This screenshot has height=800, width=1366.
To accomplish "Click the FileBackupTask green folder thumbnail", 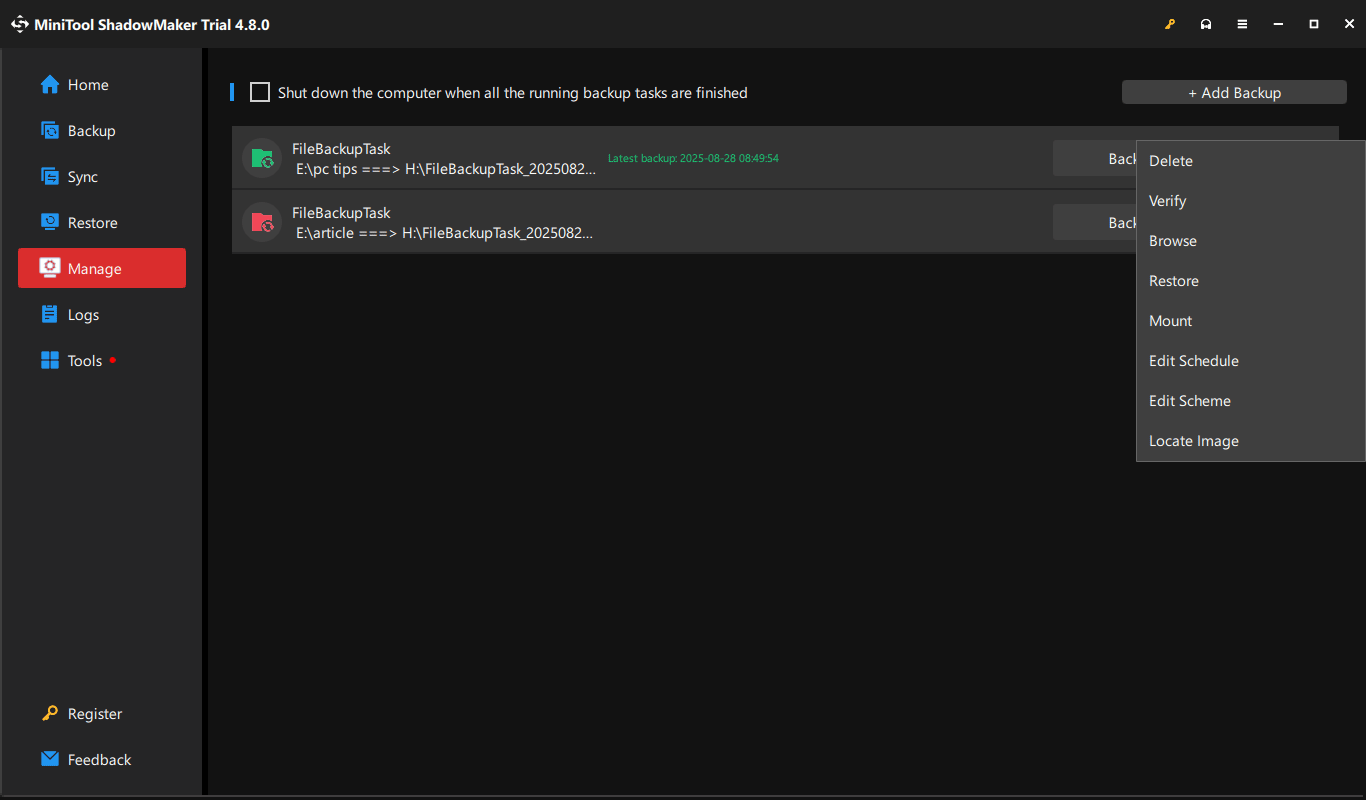I will 261,157.
